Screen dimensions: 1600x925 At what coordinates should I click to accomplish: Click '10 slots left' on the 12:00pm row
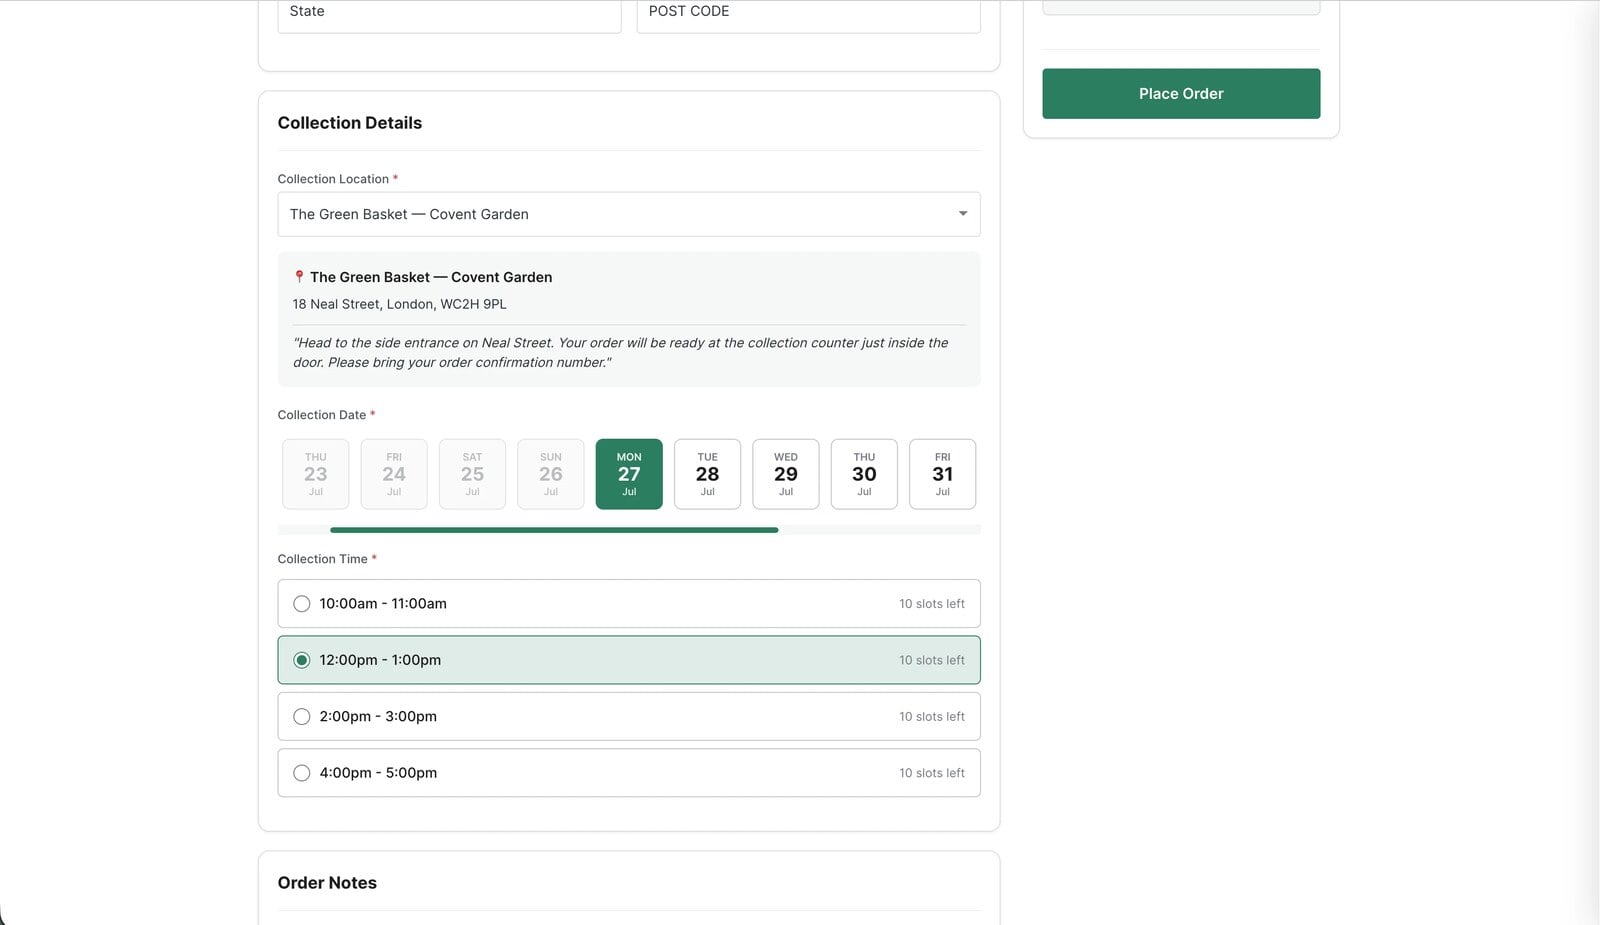[x=932, y=660]
